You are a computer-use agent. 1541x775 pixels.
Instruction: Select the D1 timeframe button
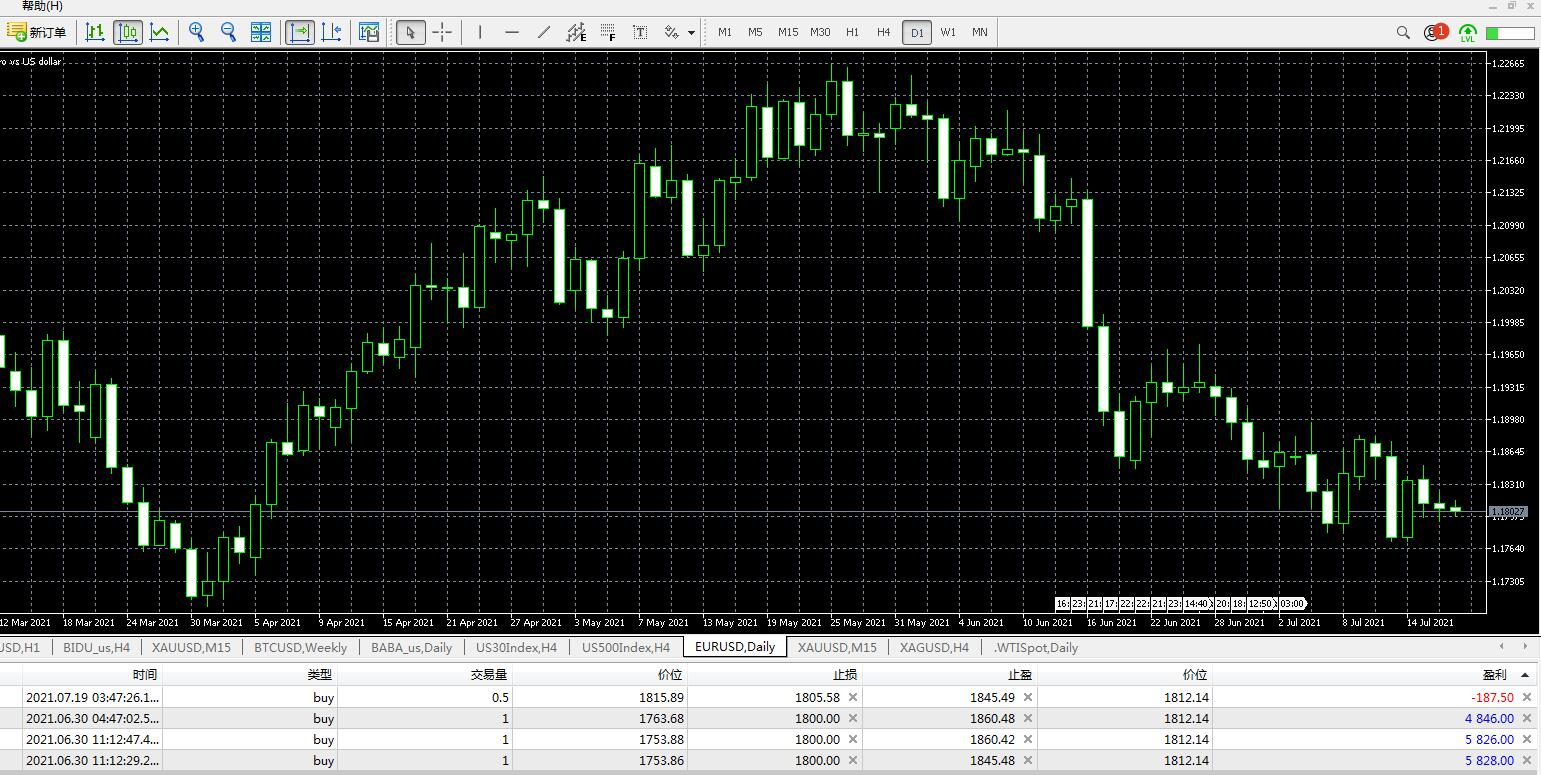pyautogui.click(x=917, y=32)
